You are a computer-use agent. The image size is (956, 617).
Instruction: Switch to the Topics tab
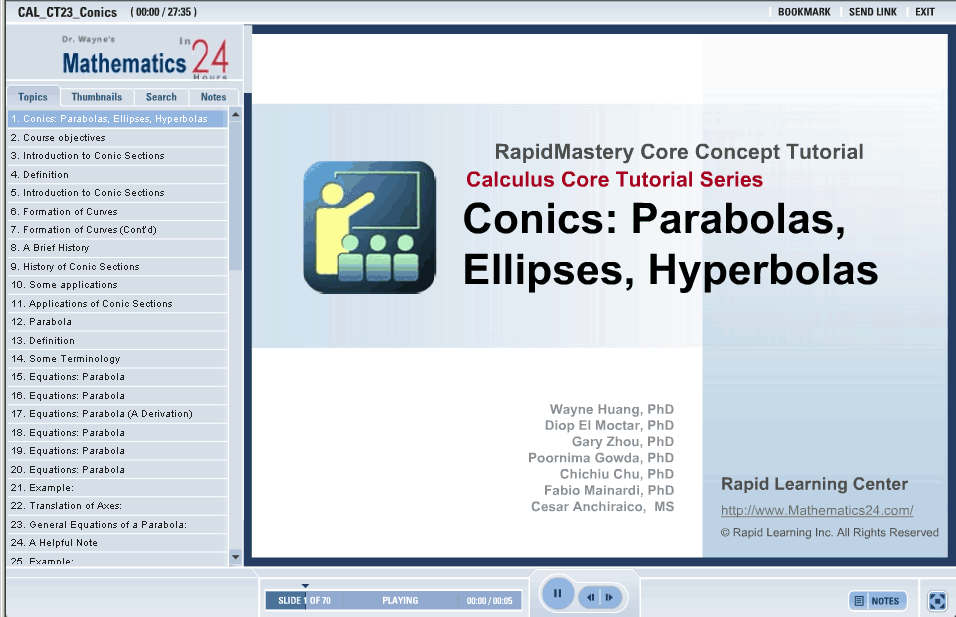33,97
